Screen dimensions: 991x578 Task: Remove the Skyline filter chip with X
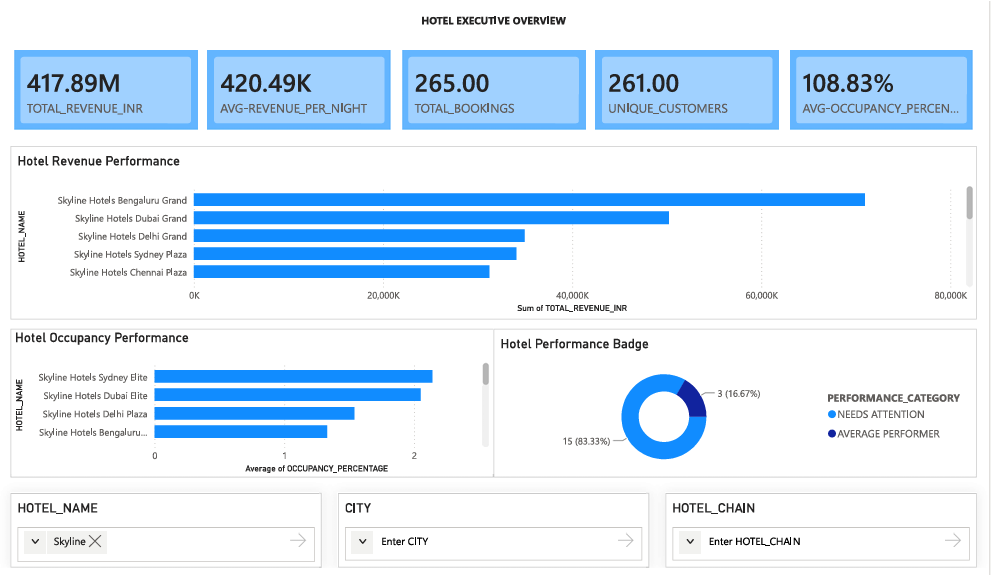pos(95,541)
